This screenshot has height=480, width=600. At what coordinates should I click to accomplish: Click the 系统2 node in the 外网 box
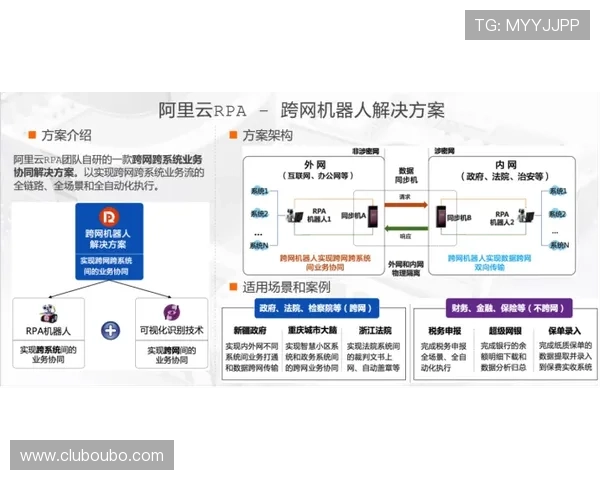(x=259, y=214)
